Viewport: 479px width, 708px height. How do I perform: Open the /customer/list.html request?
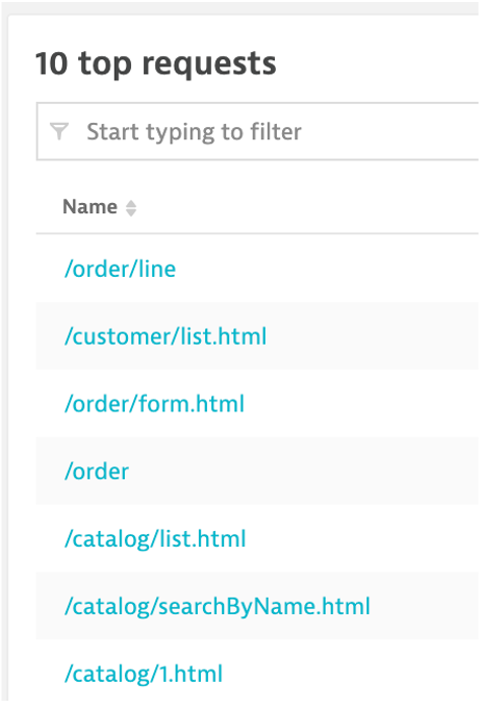coord(166,336)
